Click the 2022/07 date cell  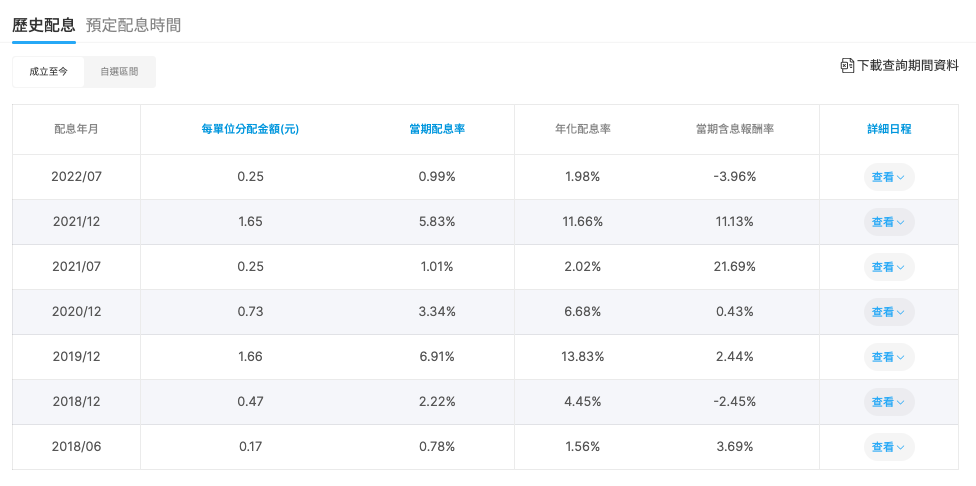[76, 177]
